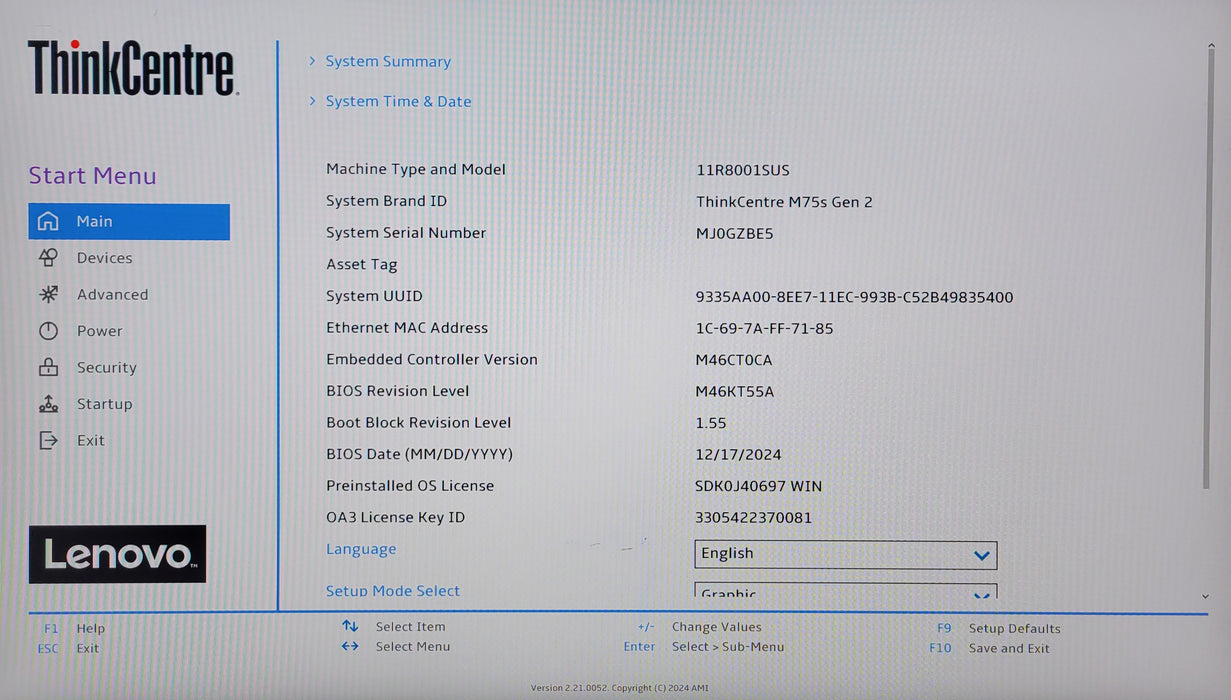Screen dimensions: 1231x700
Task: Click Enter Select Sub-Menu hint
Action: (704, 647)
